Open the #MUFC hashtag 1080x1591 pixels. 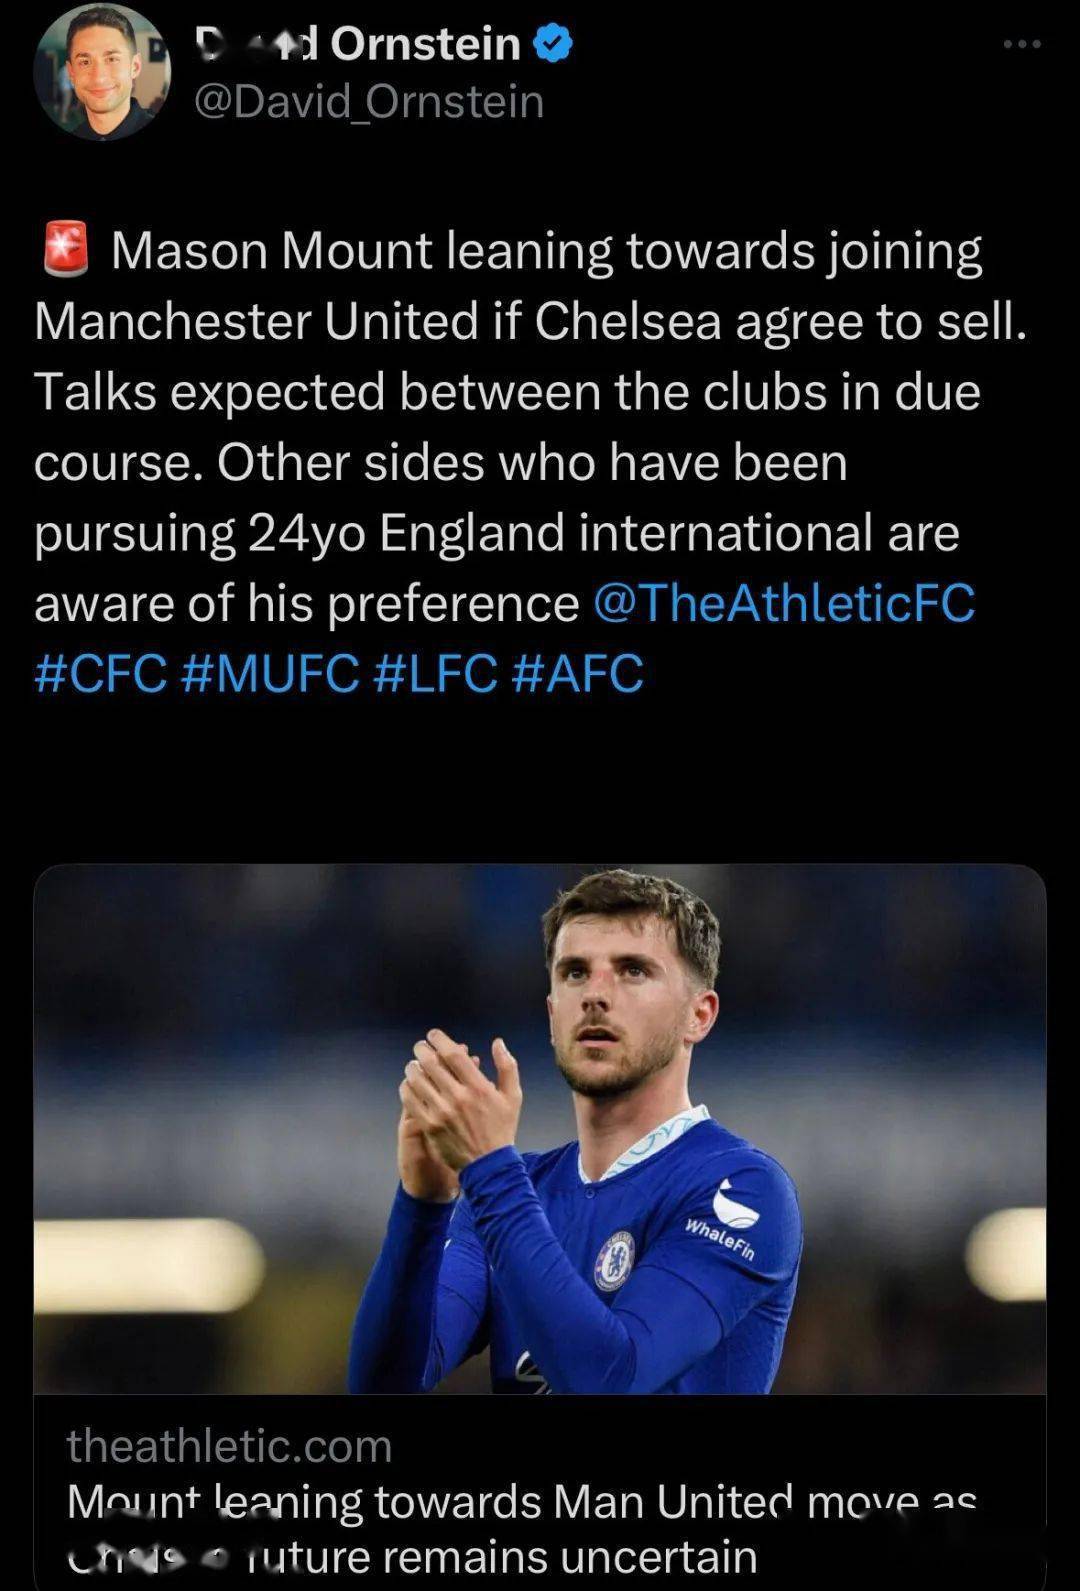click(271, 673)
